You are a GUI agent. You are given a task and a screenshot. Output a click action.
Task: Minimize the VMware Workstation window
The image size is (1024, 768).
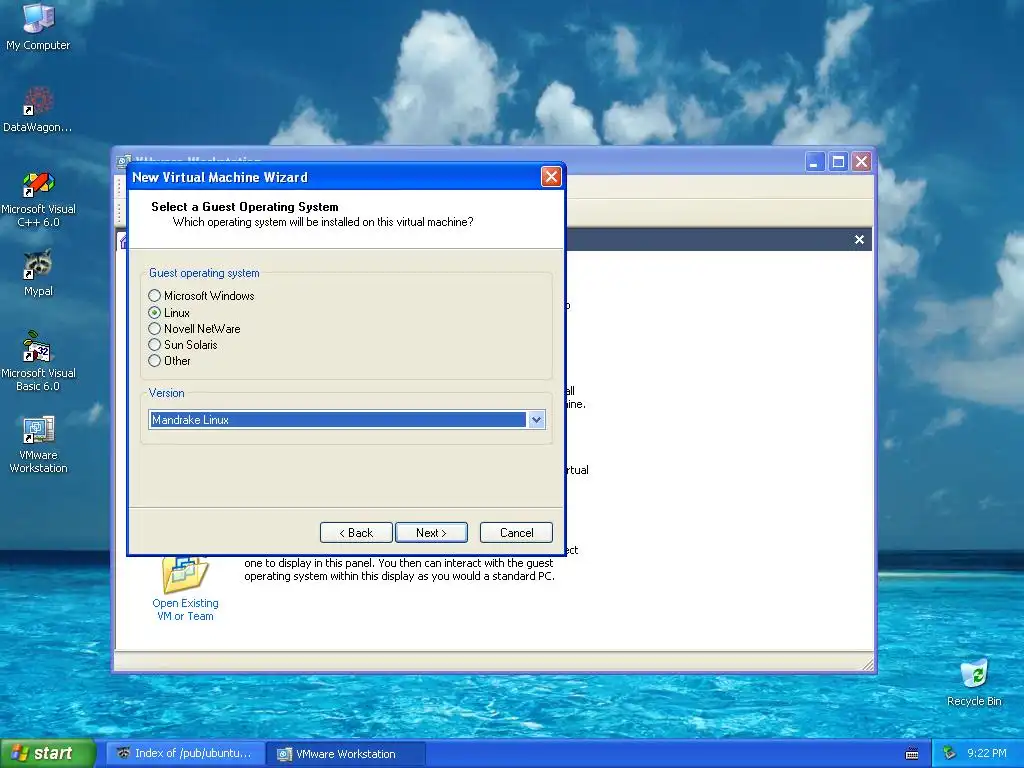click(x=814, y=161)
